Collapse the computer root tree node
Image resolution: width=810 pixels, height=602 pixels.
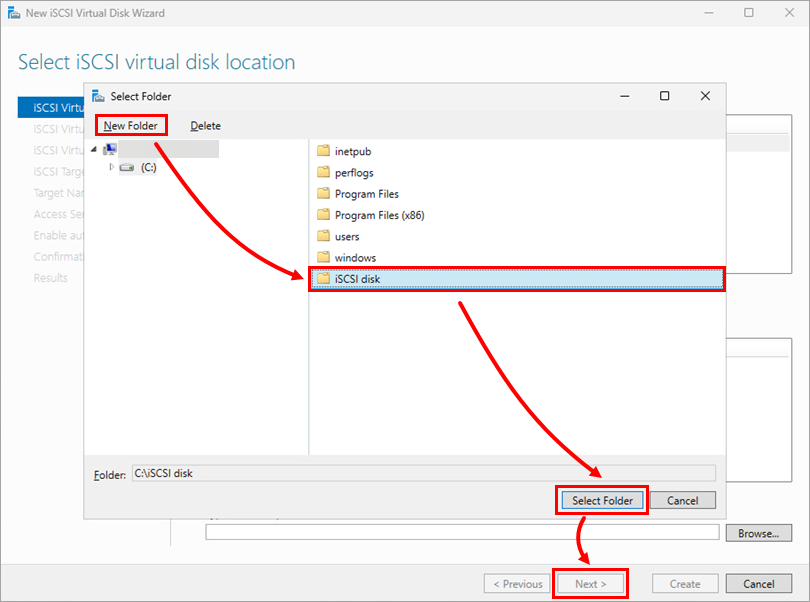pyautogui.click(x=94, y=149)
